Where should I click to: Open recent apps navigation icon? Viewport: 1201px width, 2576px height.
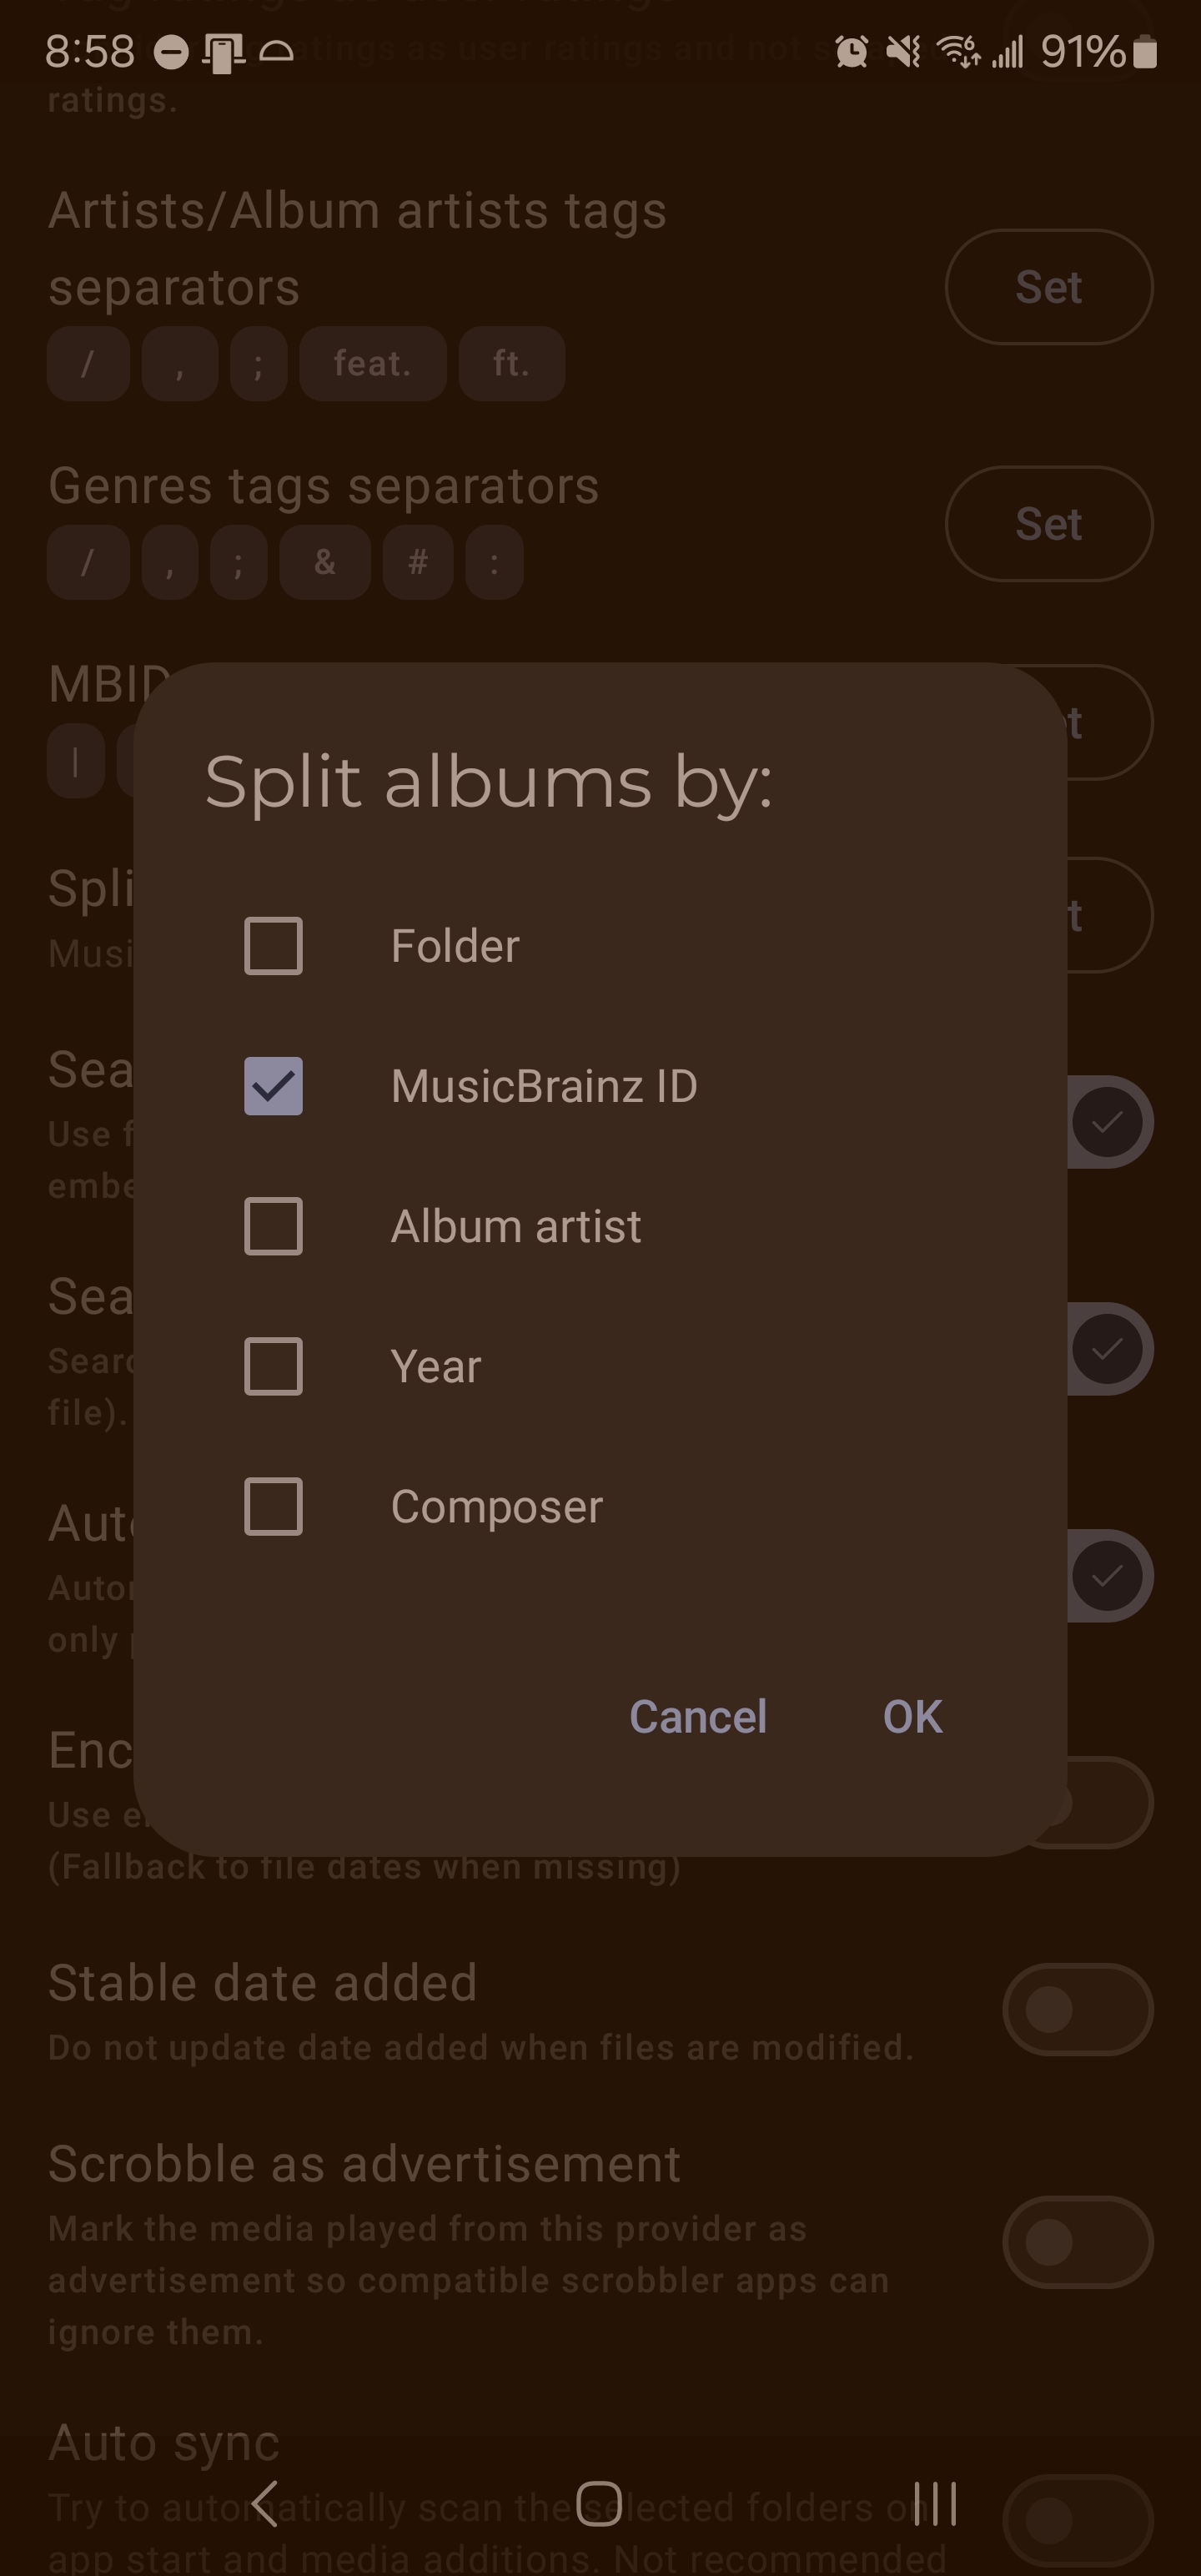[x=935, y=2503]
